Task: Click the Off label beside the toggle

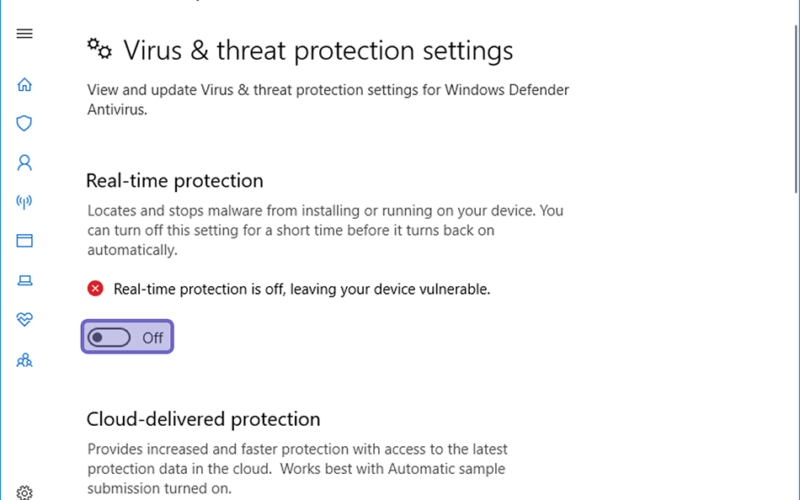Action: (x=153, y=338)
